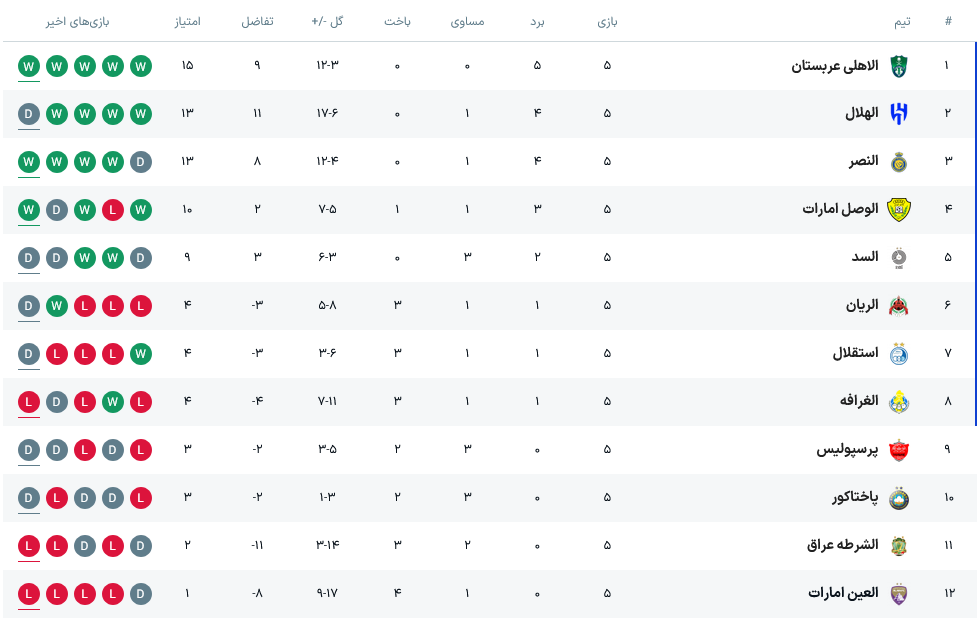
Task: Click the gray D badge in Al-Ain's row
Action: (x=141, y=594)
